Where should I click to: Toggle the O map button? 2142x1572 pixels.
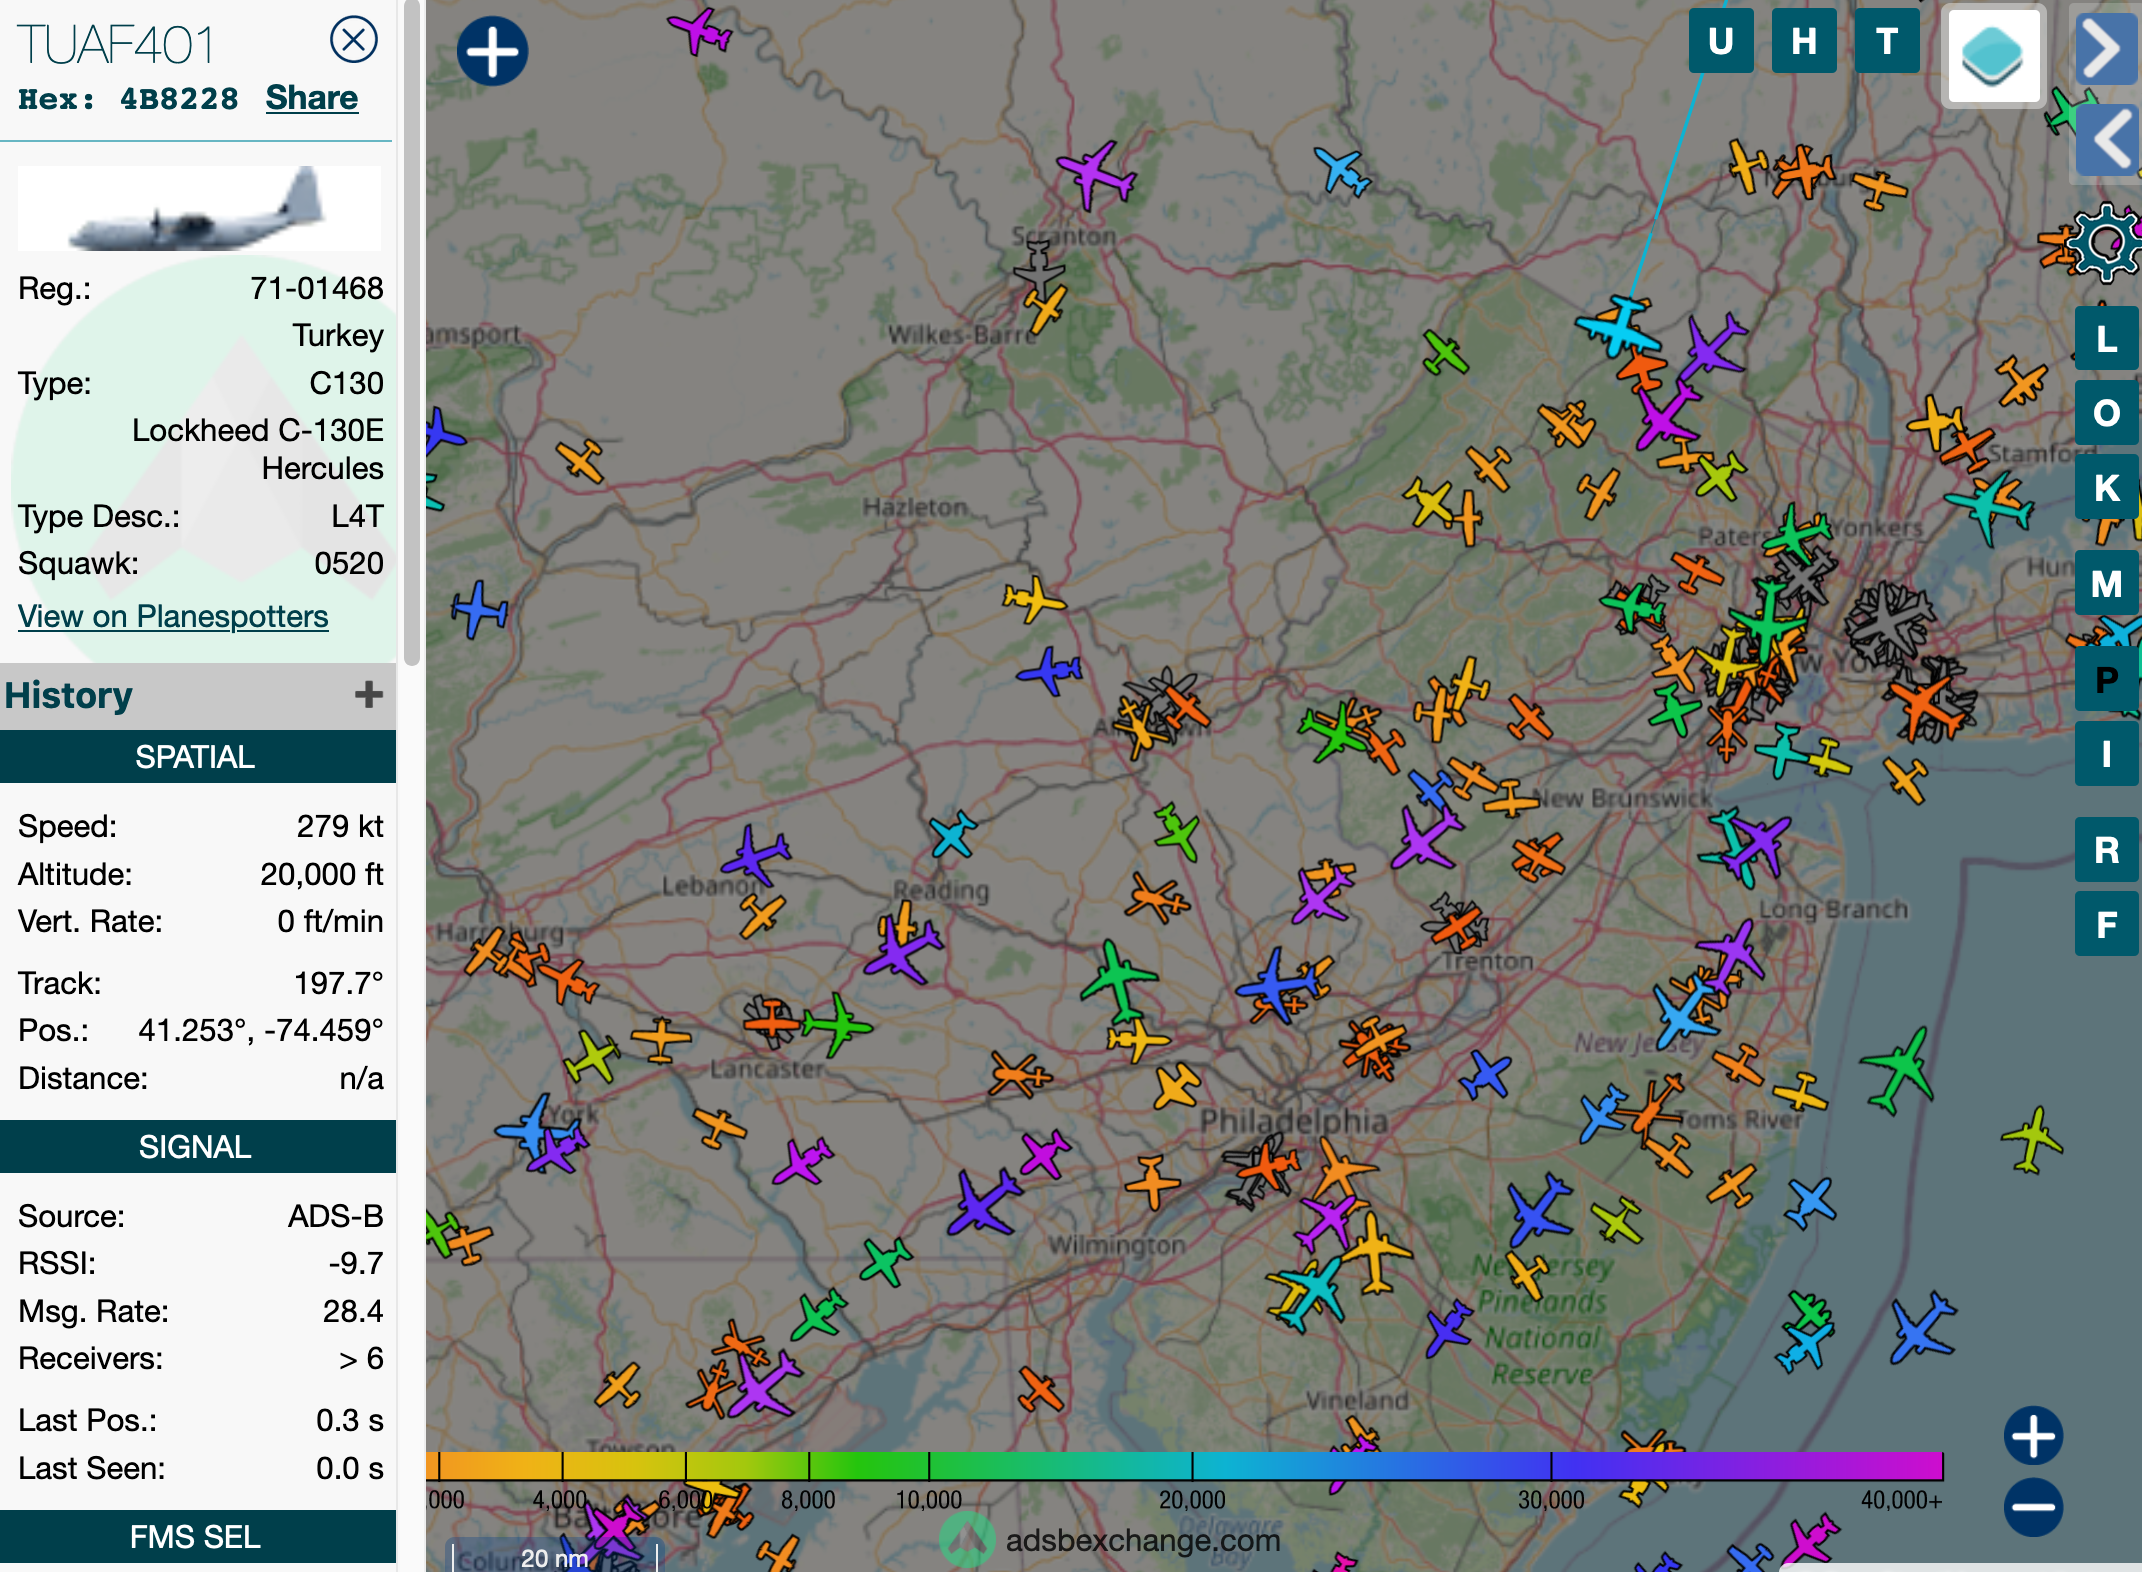tap(2107, 413)
